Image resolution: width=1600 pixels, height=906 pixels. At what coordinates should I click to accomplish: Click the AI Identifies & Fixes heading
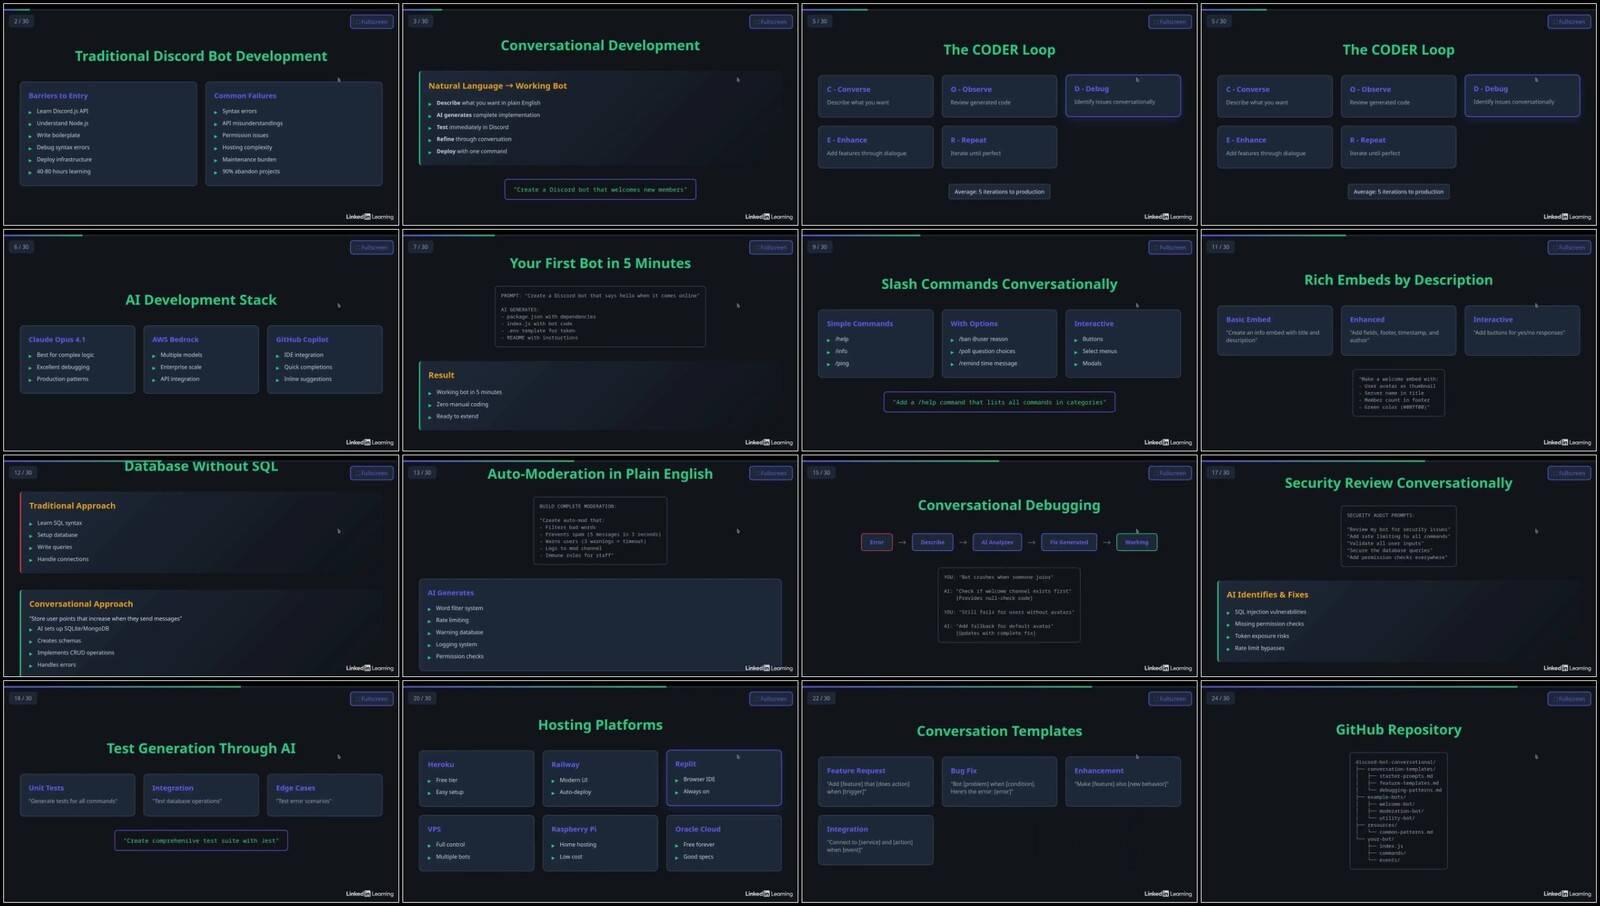tap(1267, 595)
